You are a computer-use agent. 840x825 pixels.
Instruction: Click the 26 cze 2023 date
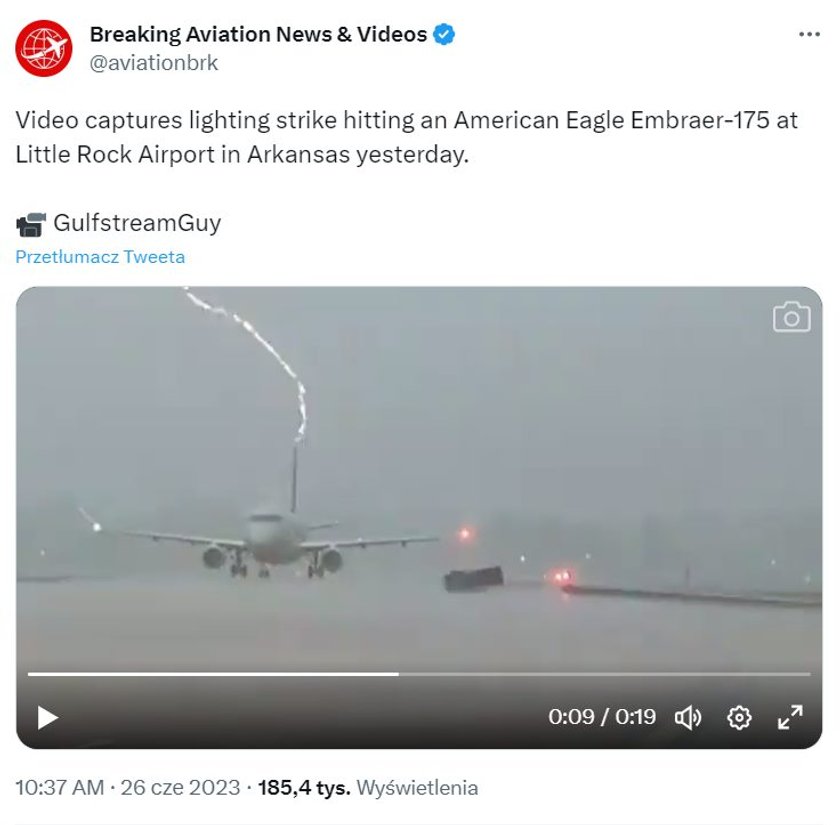point(180,788)
